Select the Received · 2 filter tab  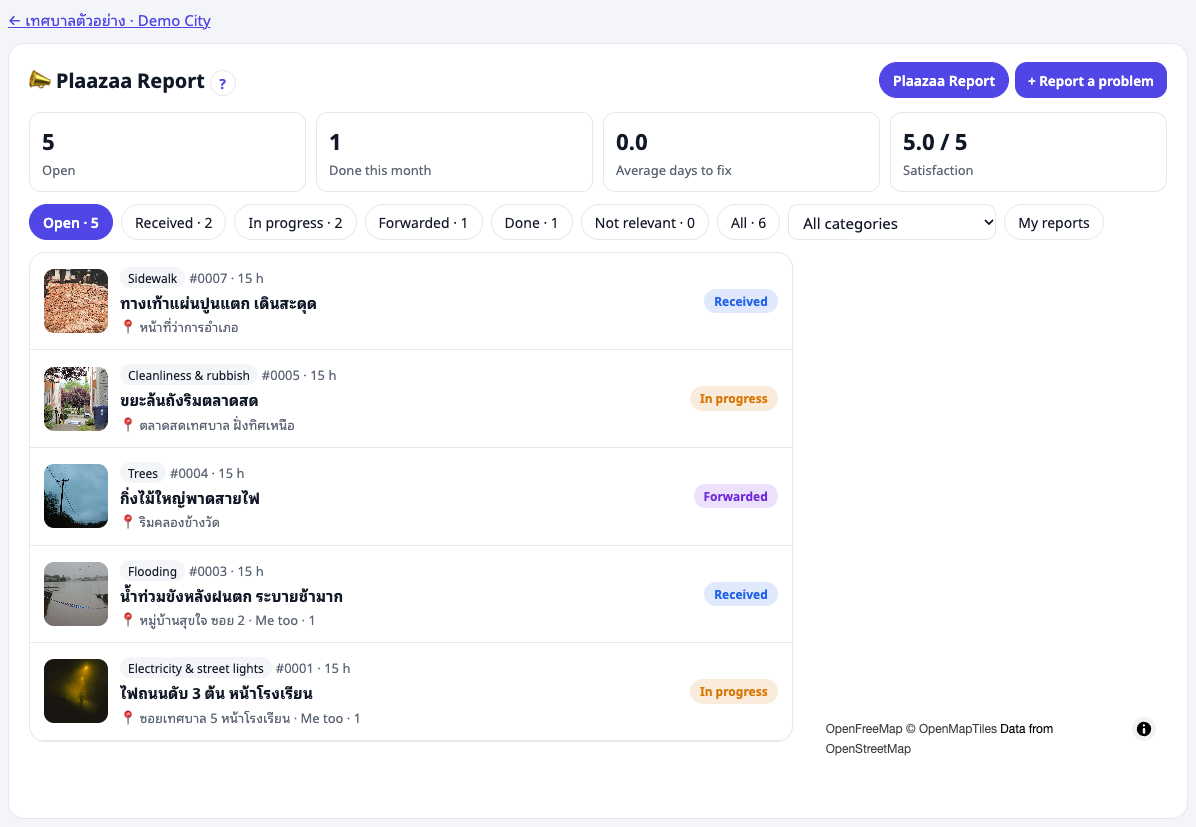174,223
